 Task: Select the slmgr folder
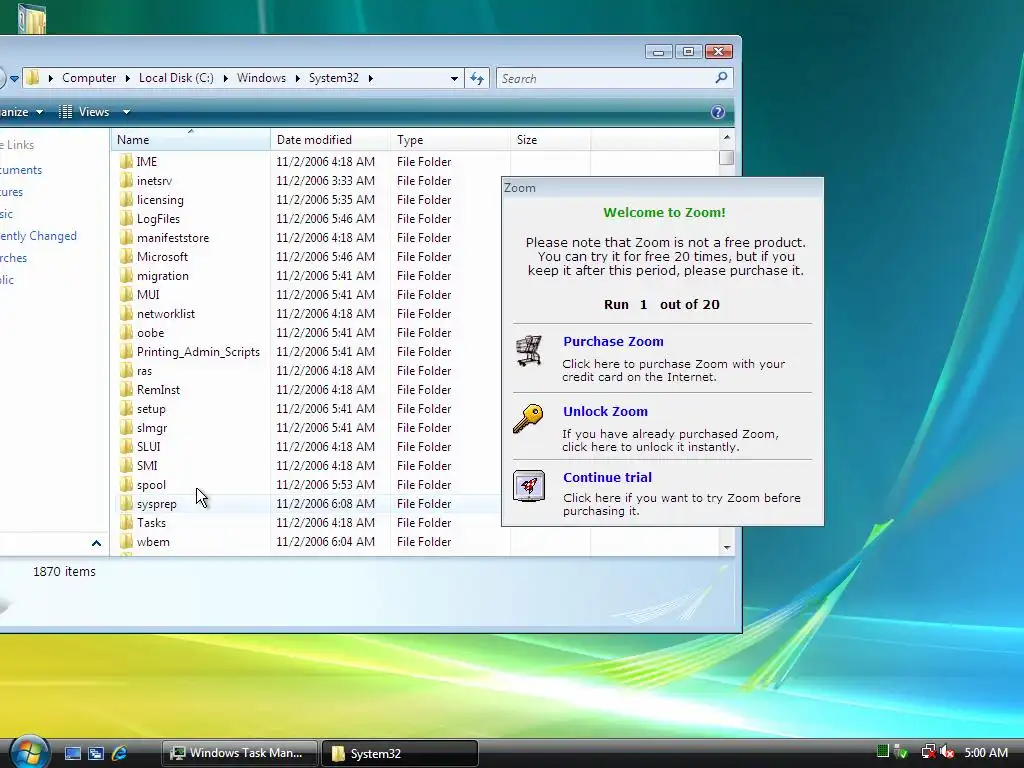[152, 428]
